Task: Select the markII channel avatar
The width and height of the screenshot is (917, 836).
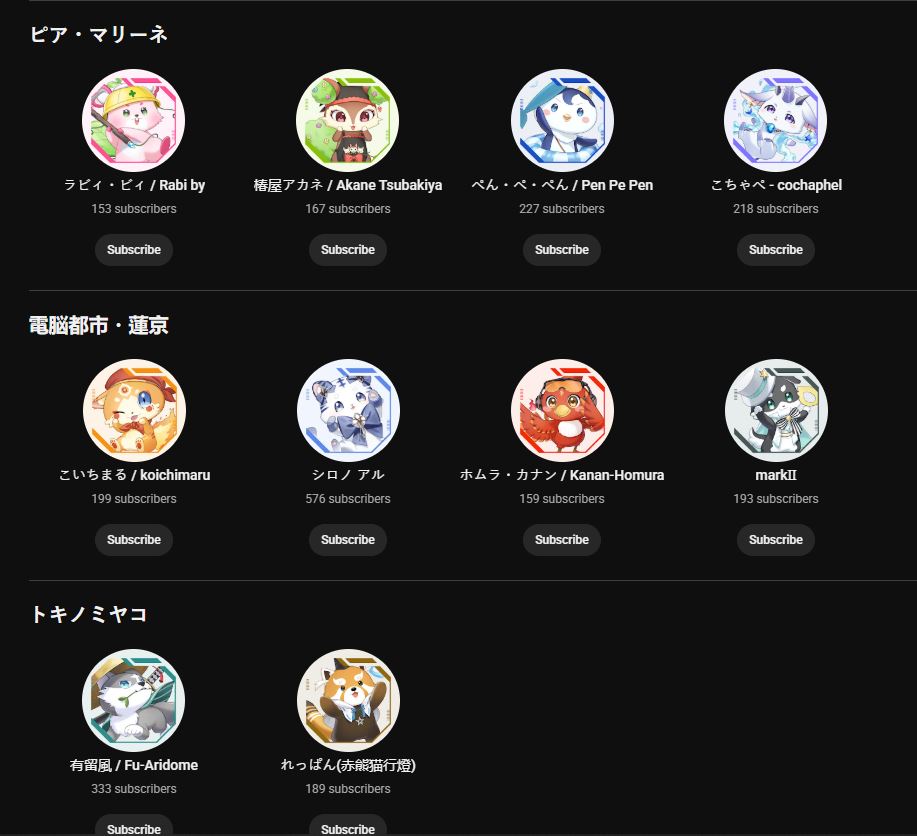Action: tap(776, 410)
